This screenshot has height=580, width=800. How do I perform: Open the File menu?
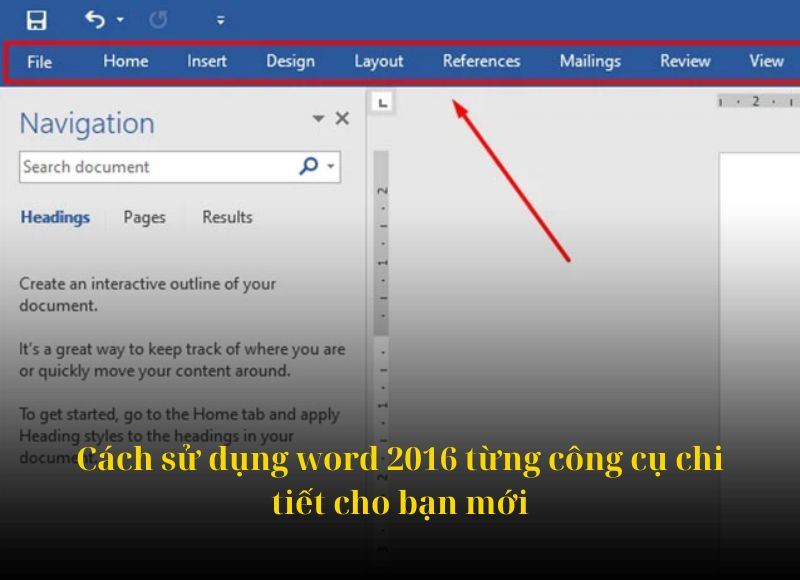click(39, 61)
